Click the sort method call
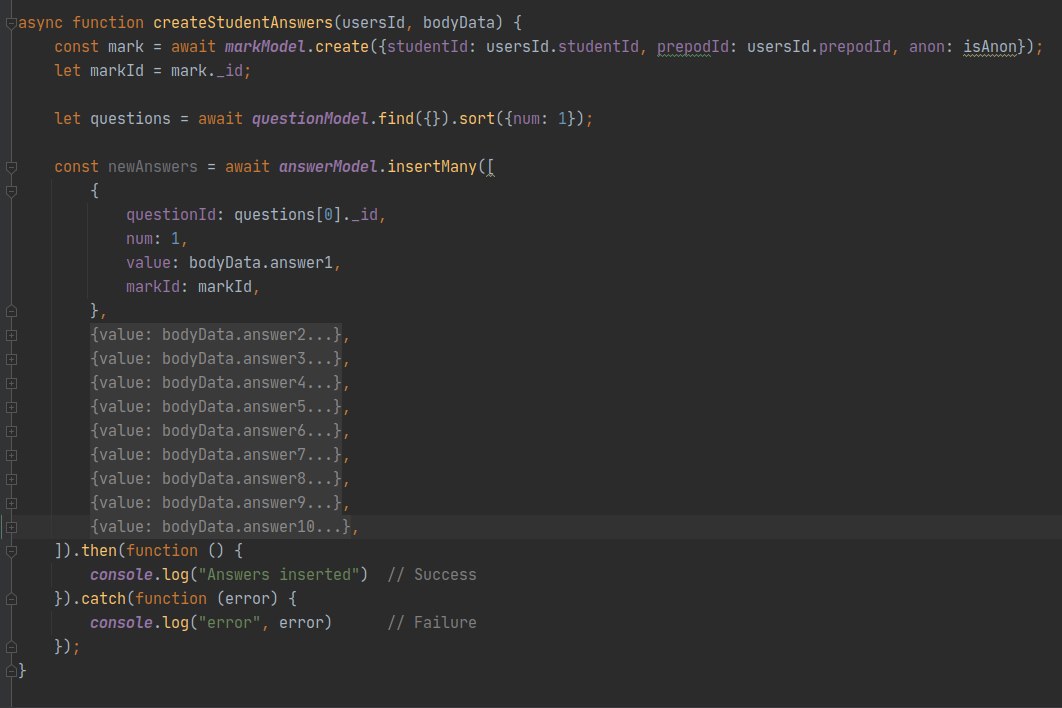This screenshot has height=708, width=1062. point(477,119)
